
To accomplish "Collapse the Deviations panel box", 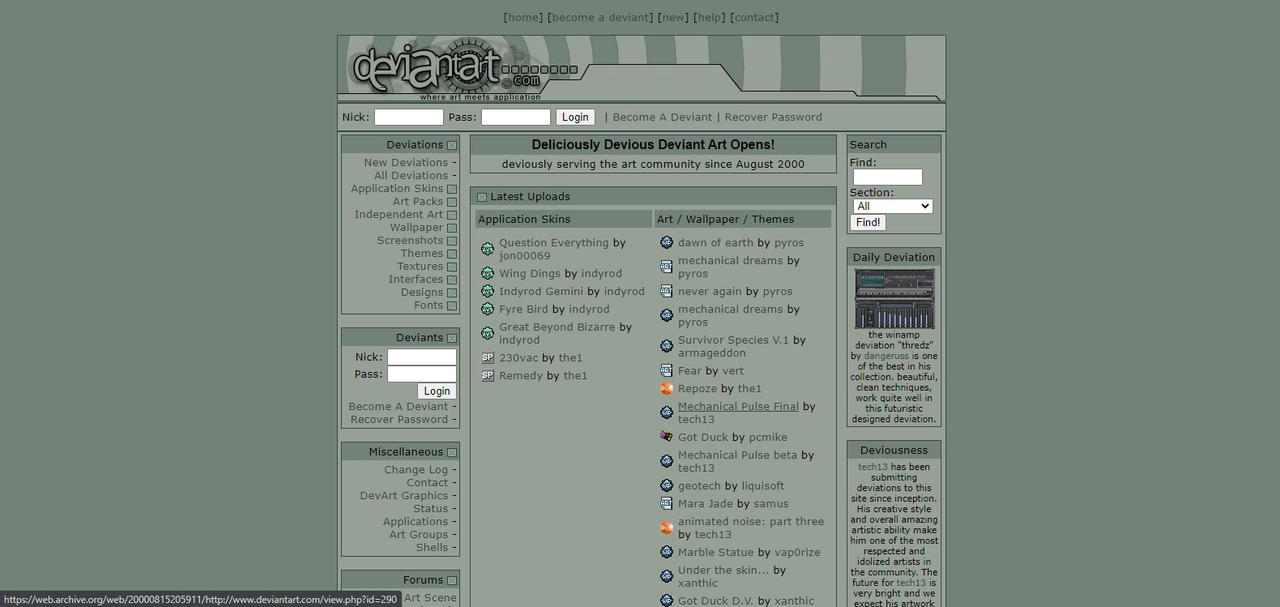I will [x=453, y=144].
